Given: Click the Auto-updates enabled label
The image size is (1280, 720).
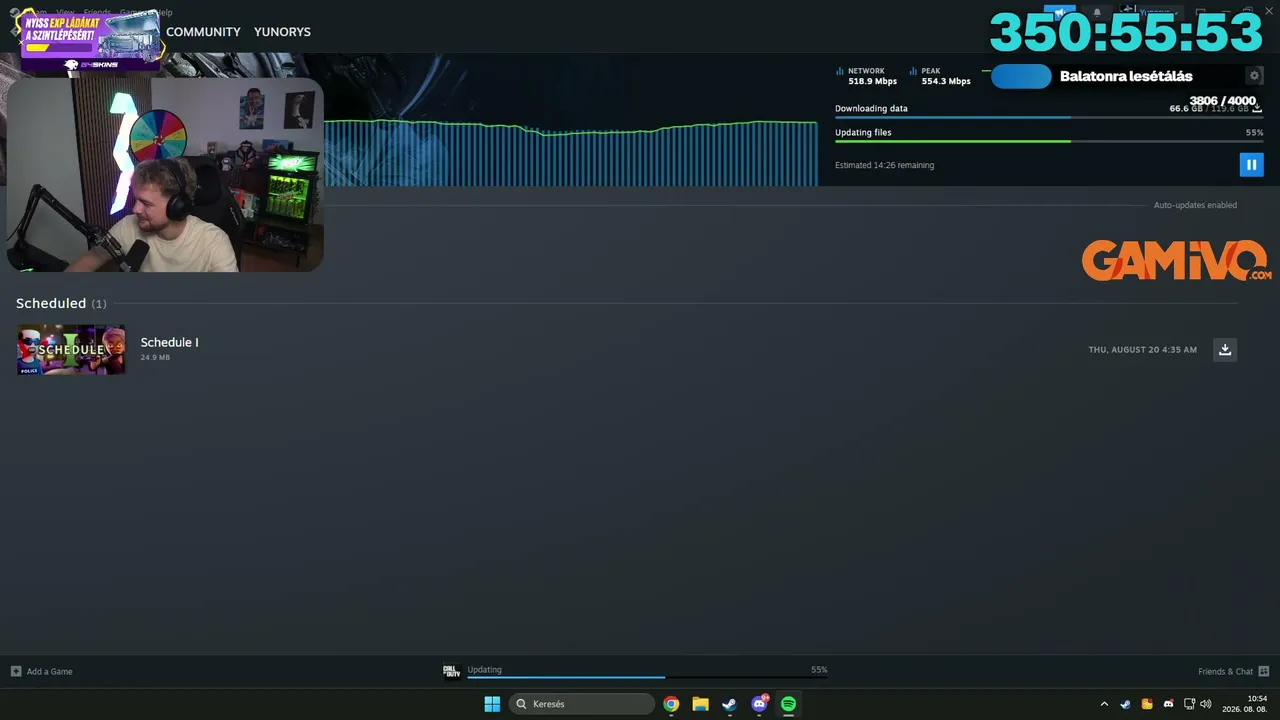Looking at the screenshot, I should (x=1195, y=205).
